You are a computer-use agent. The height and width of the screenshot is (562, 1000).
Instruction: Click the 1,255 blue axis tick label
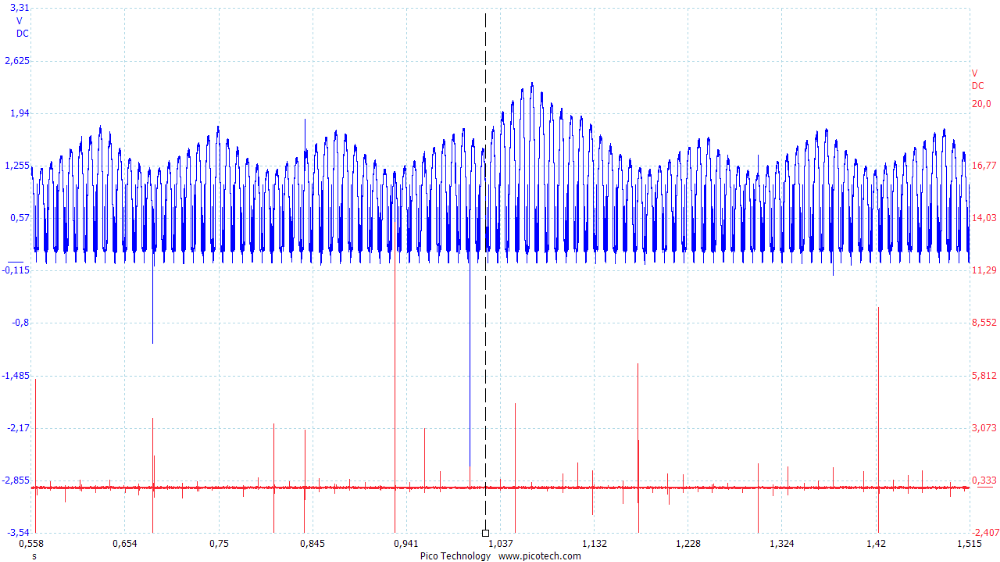click(x=17, y=165)
